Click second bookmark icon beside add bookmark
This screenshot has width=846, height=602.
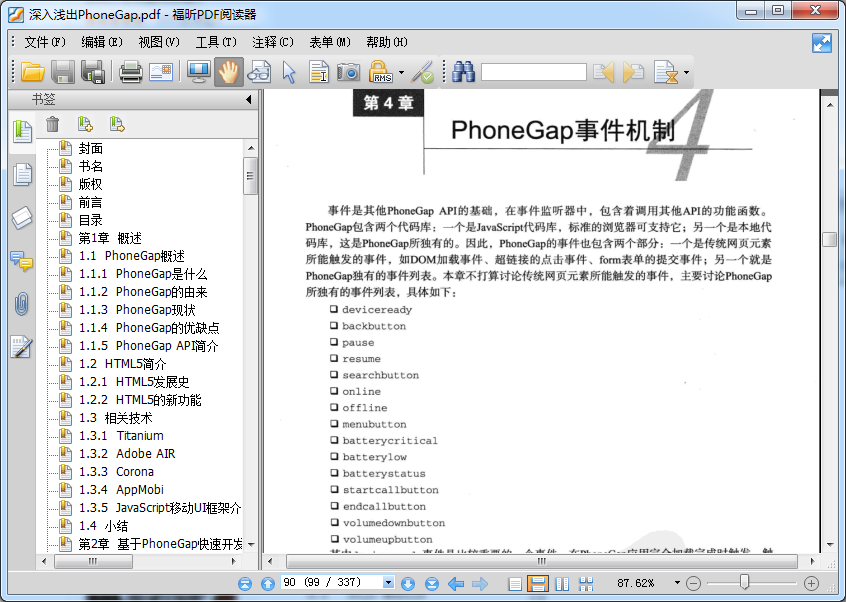tap(117, 124)
